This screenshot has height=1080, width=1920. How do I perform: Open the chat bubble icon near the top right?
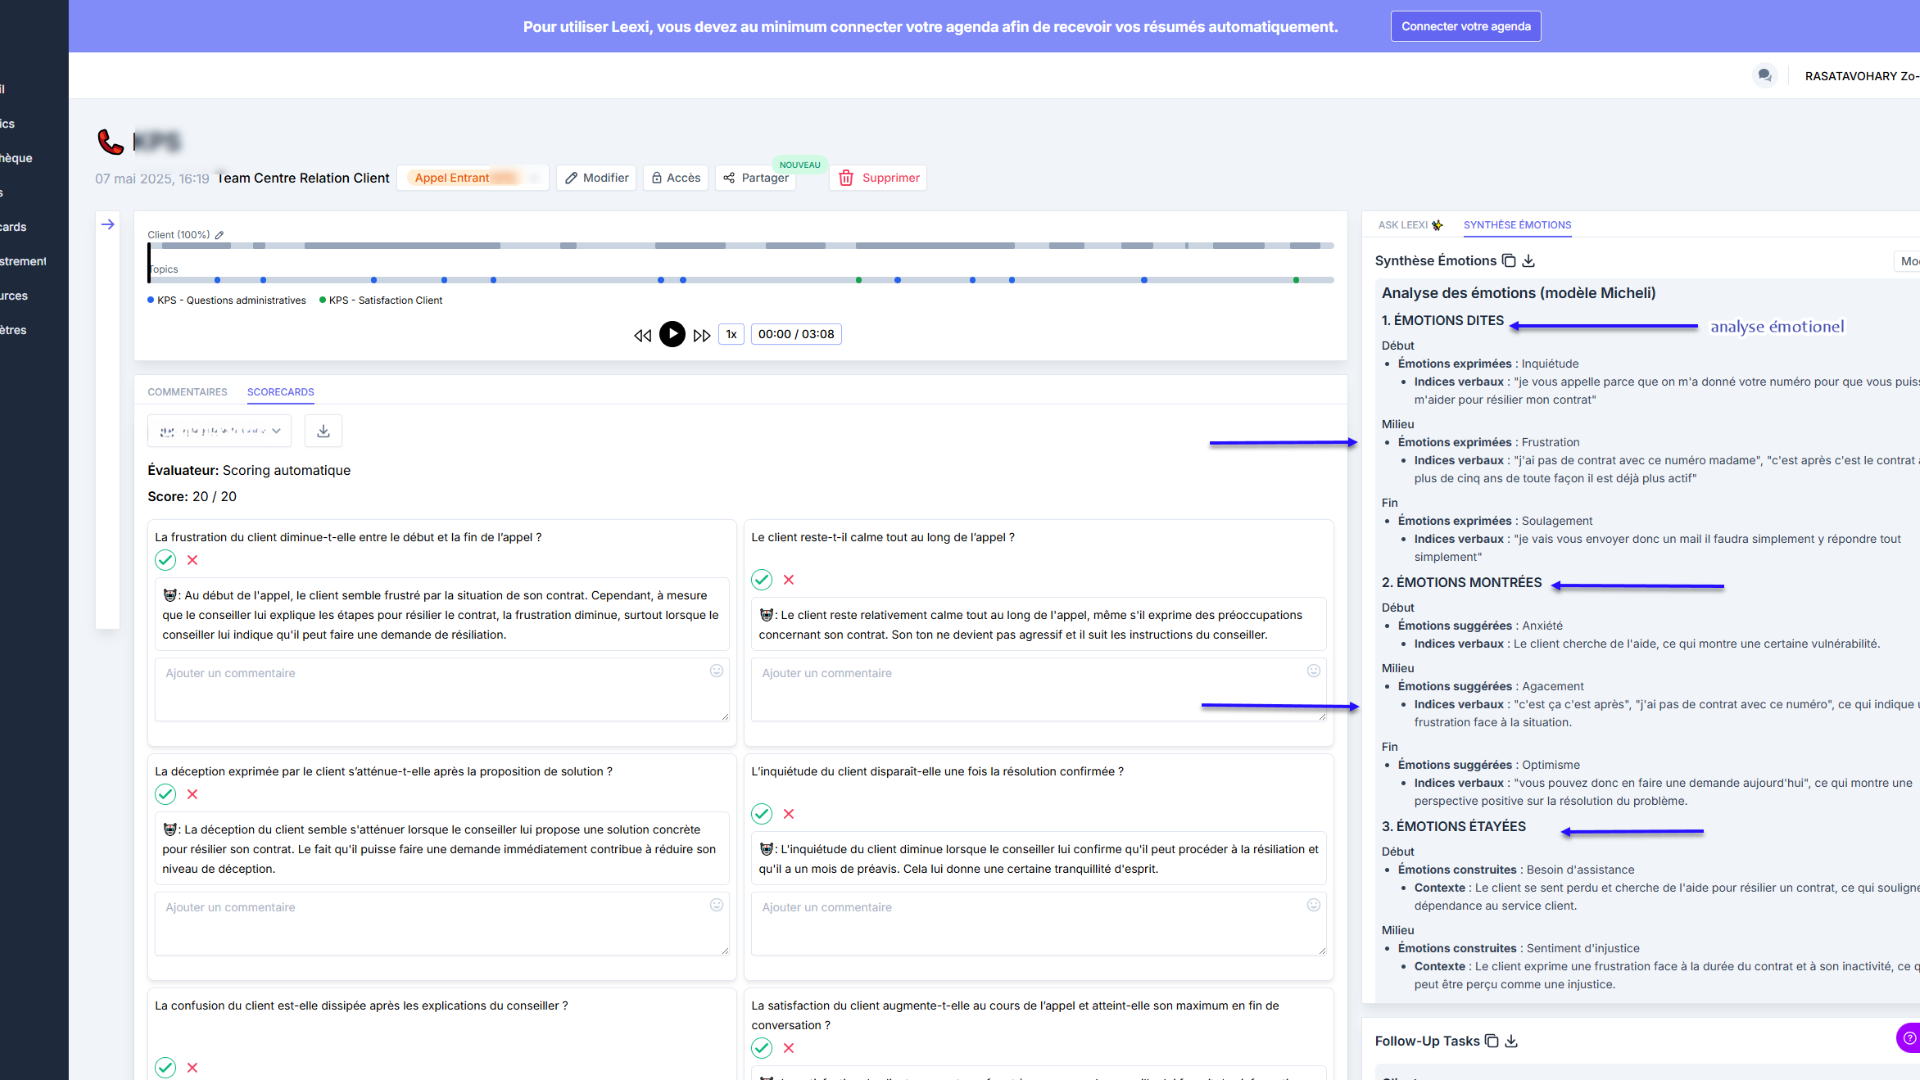(x=1764, y=75)
